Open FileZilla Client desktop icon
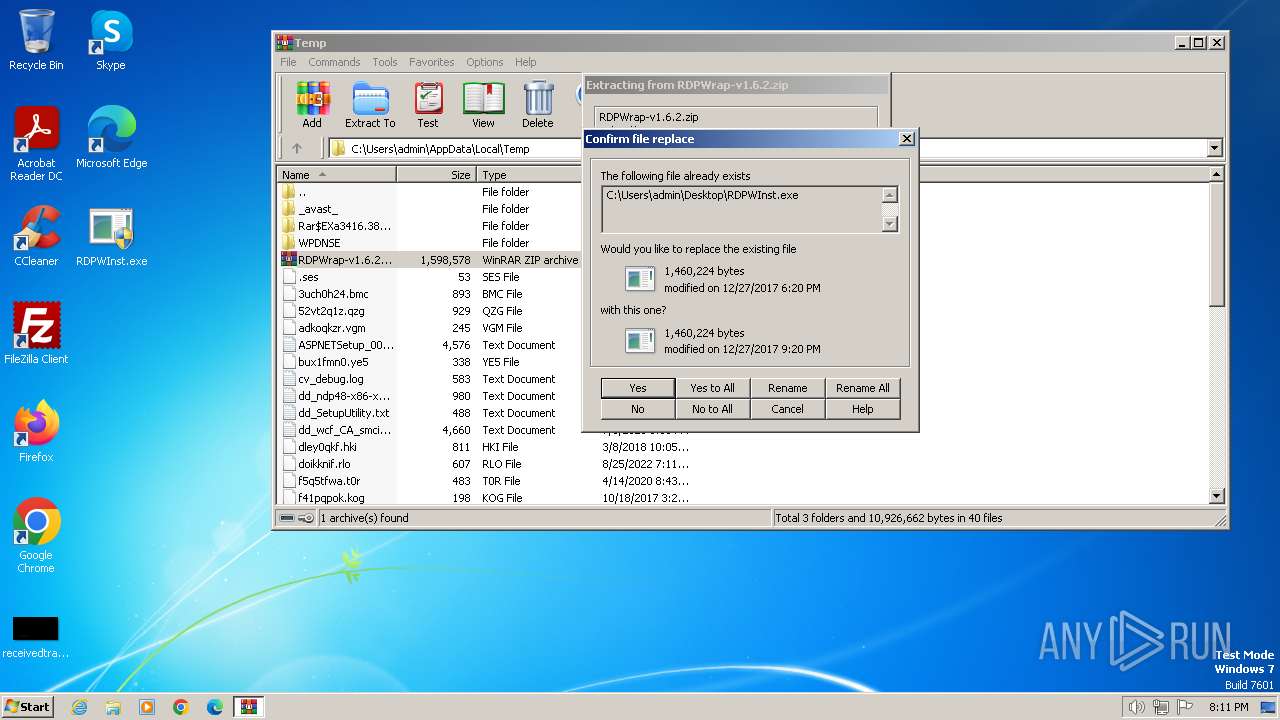This screenshot has height=720, width=1280. [36, 333]
